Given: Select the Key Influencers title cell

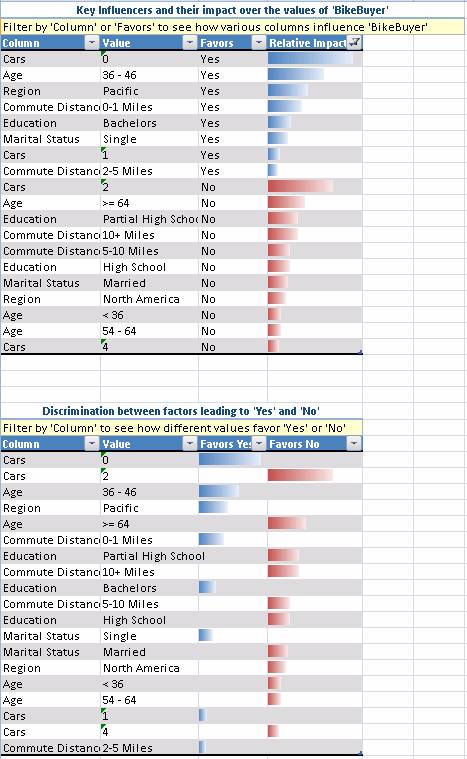Looking at the screenshot, I should click(x=233, y=10).
